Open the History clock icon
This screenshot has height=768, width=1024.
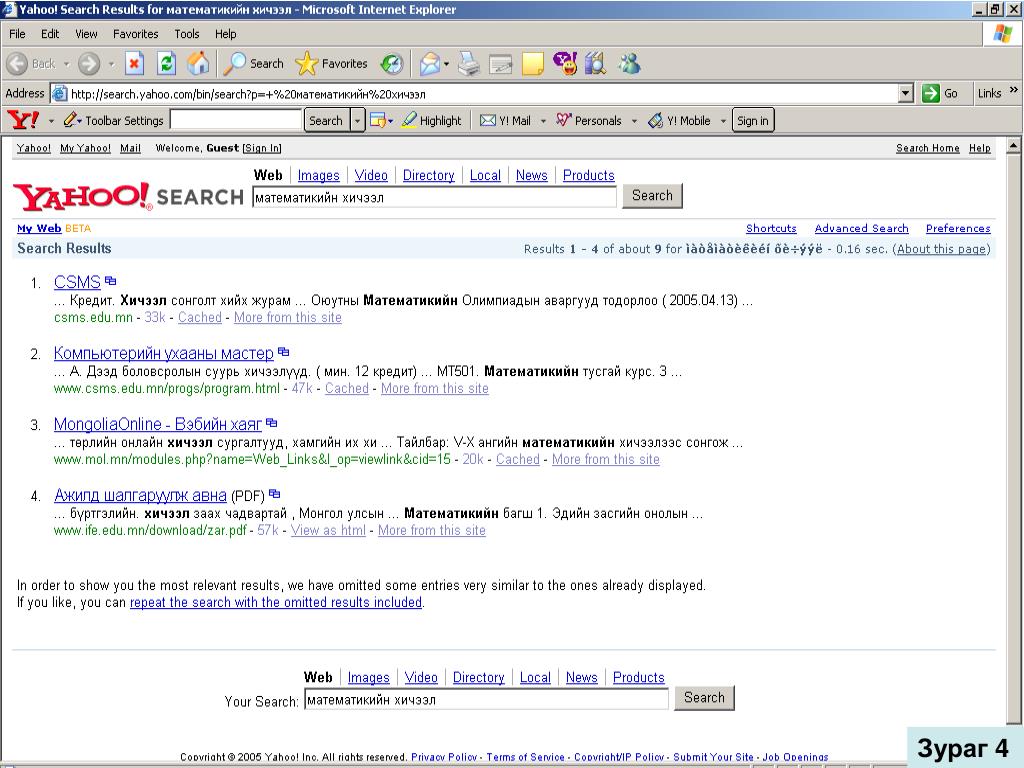pos(391,64)
